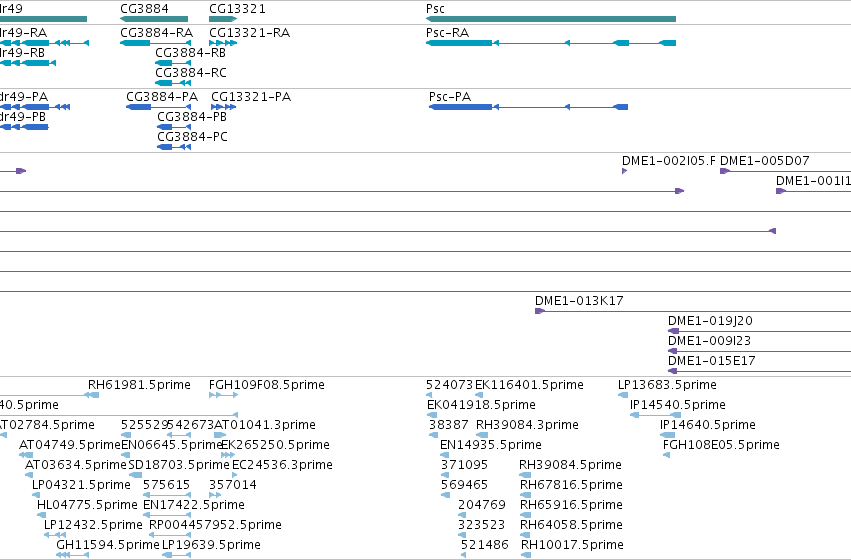The image size is (851, 560).
Task: Select EST 323523
Action: click(x=481, y=525)
